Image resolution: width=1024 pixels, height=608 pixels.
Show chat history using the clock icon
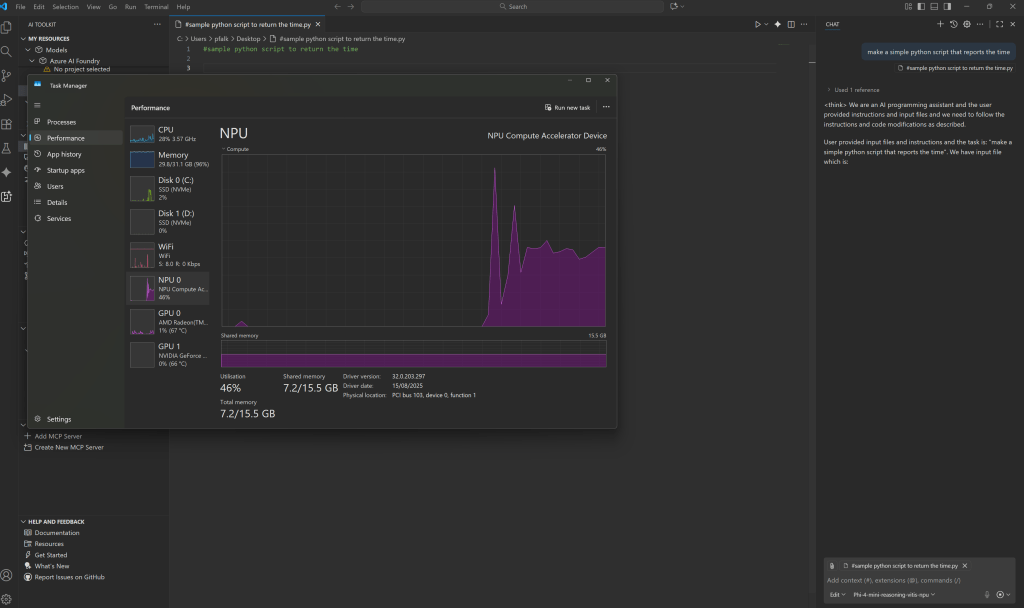[x=953, y=24]
